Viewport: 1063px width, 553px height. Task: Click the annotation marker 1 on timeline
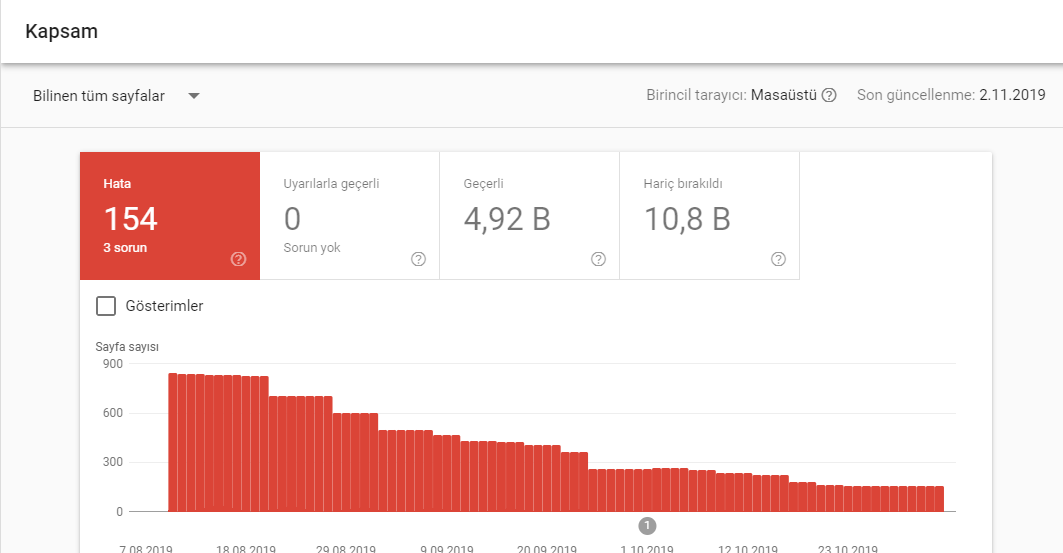(x=647, y=525)
